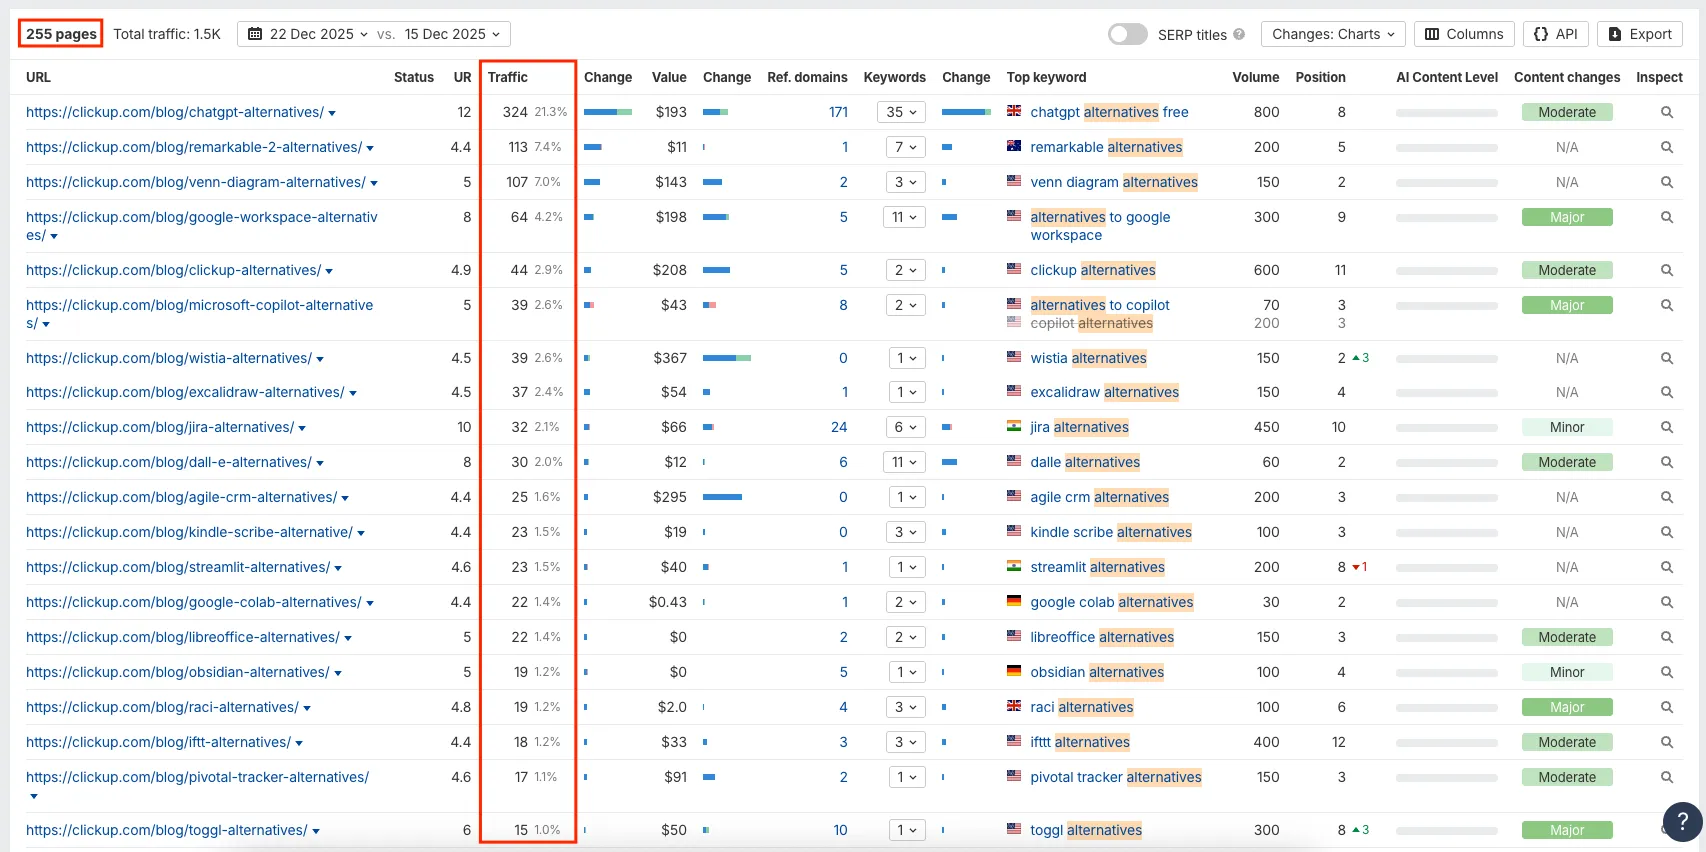Viewport: 1706px width, 852px height.
Task: Click the help question mark button
Action: coord(1682,822)
